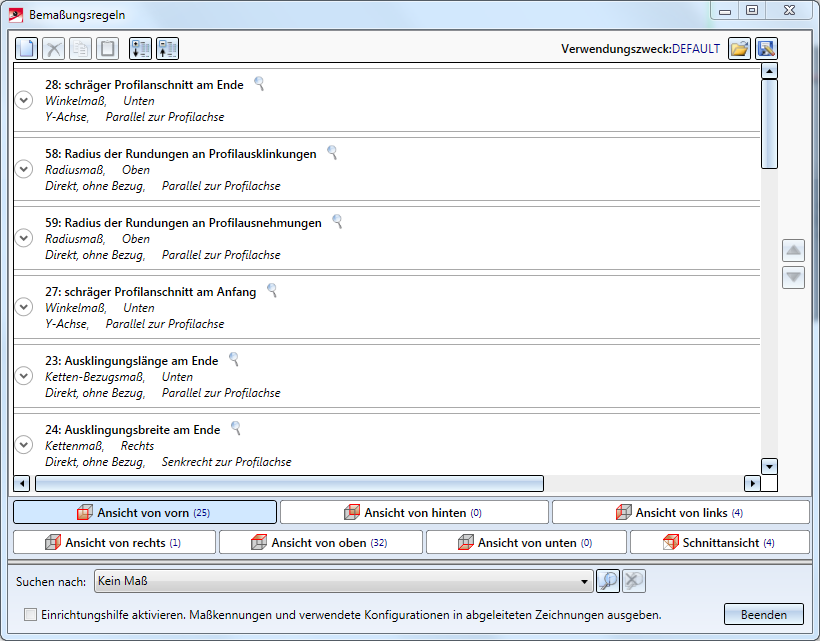Click the Beenden button
Screen dimensions: 820x641
764,614
